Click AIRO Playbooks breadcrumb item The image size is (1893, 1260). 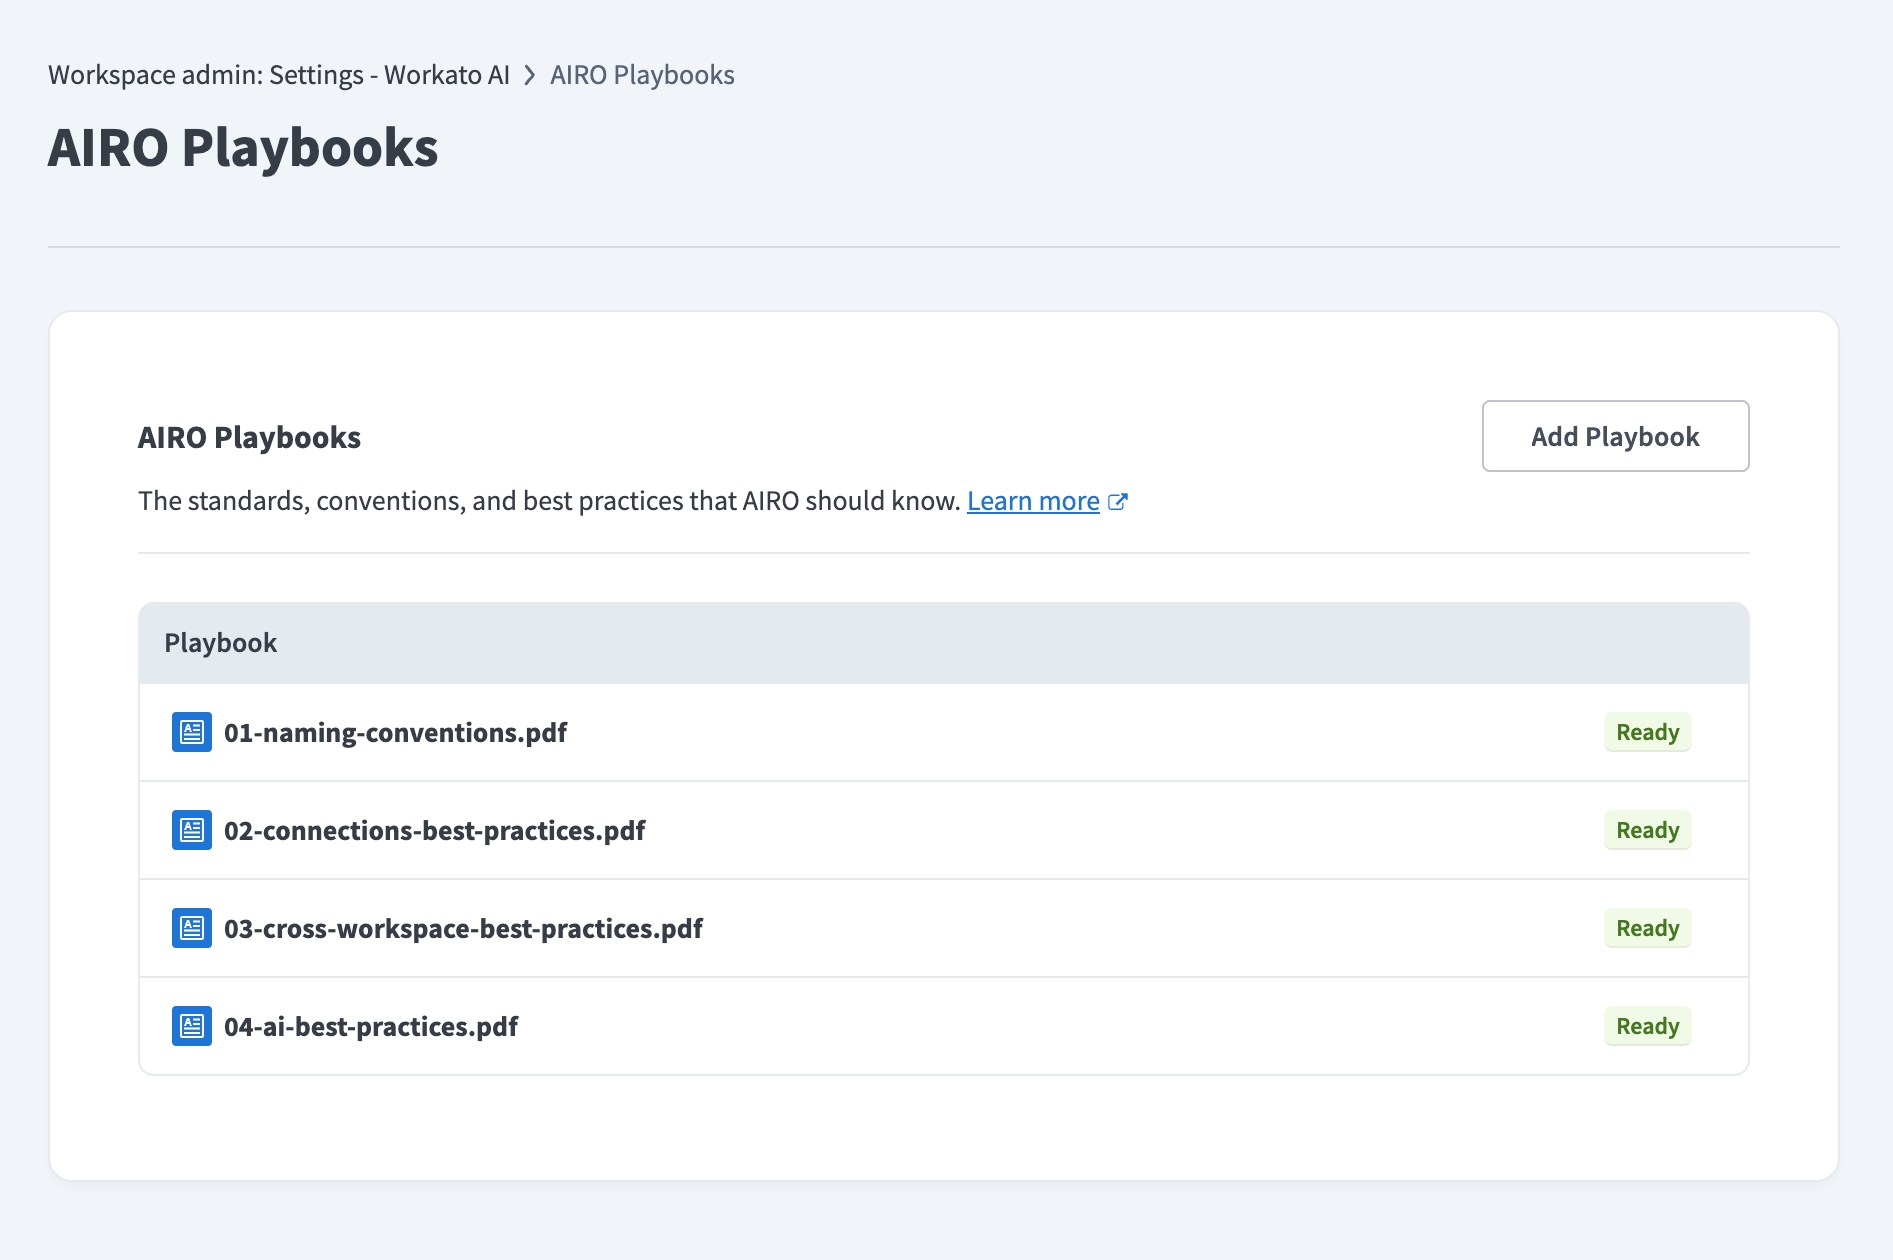642,75
